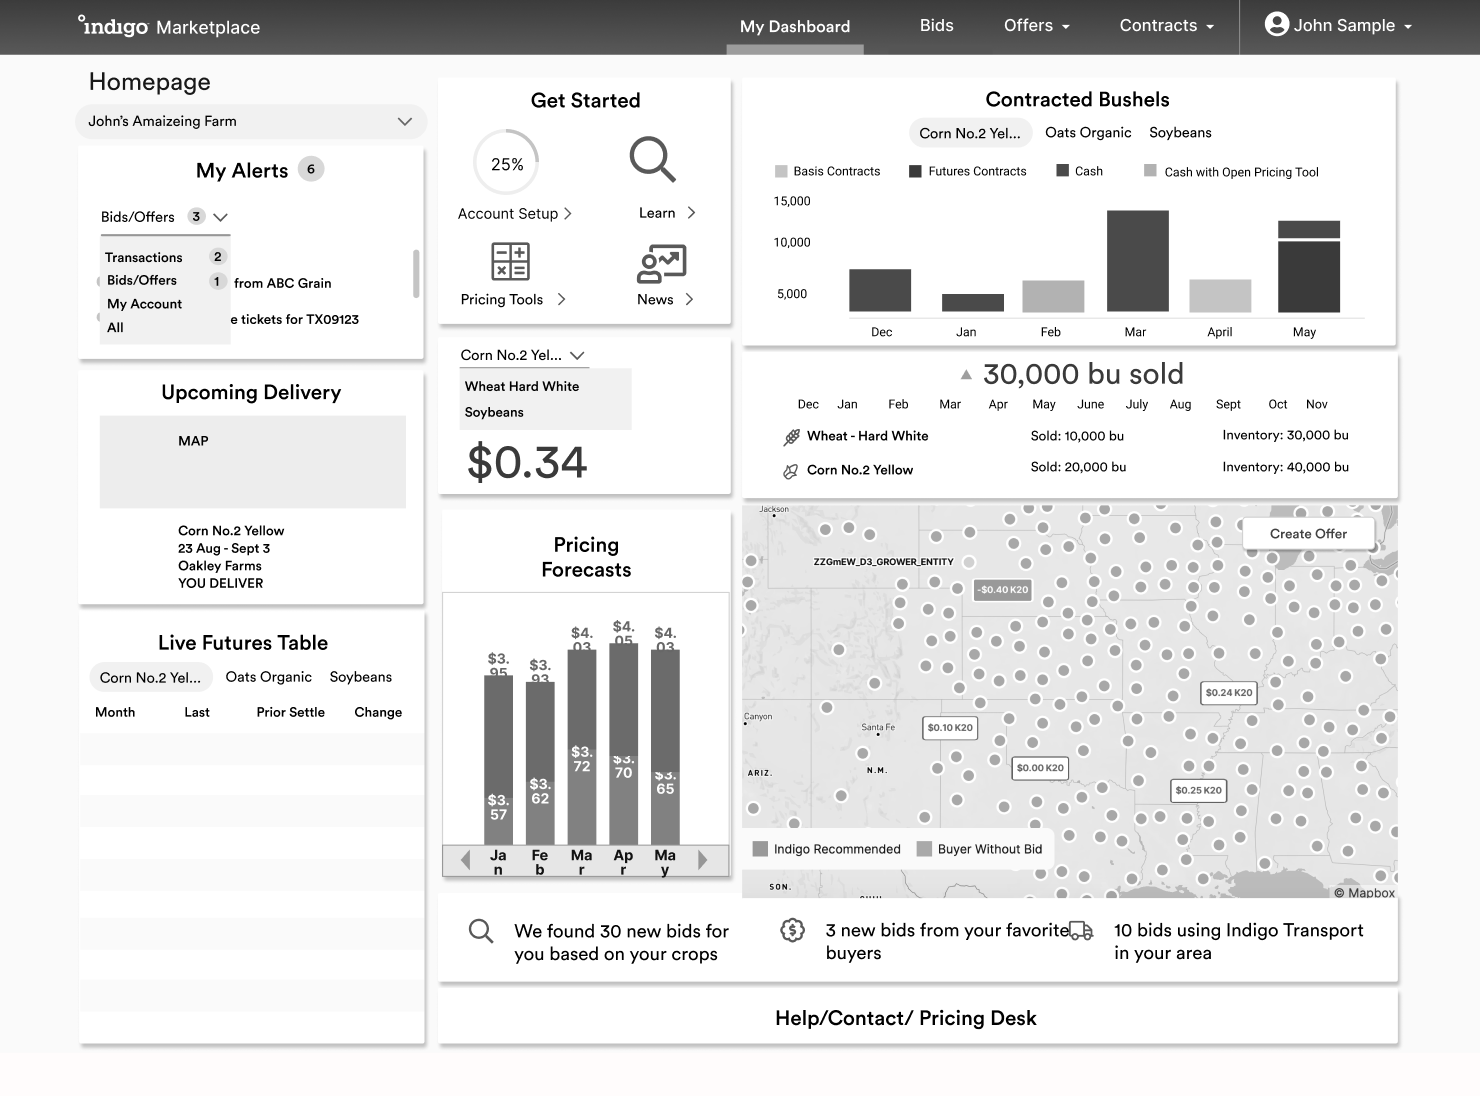
Task: Click the Indigo Recommended map legend swatch
Action: (x=760, y=849)
